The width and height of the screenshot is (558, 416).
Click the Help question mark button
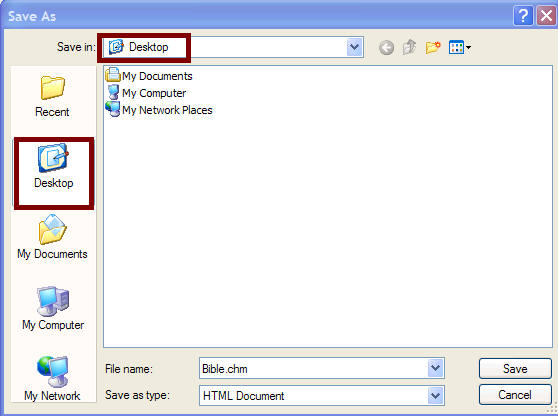(x=523, y=16)
